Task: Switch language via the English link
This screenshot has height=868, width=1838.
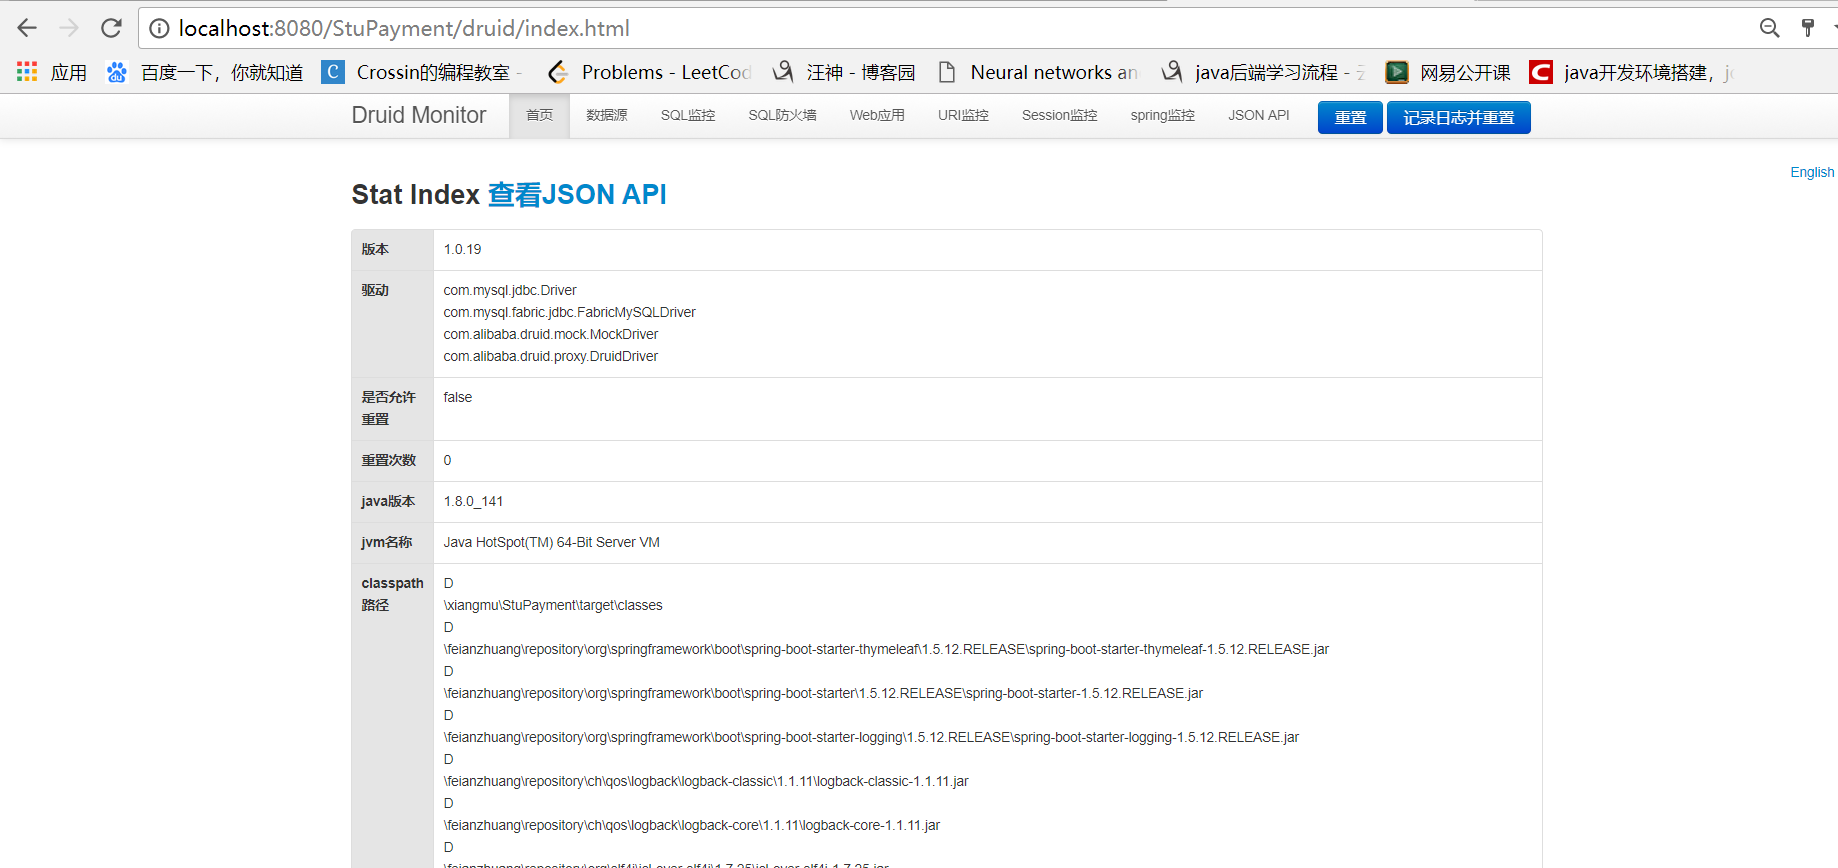Action: pyautogui.click(x=1812, y=172)
